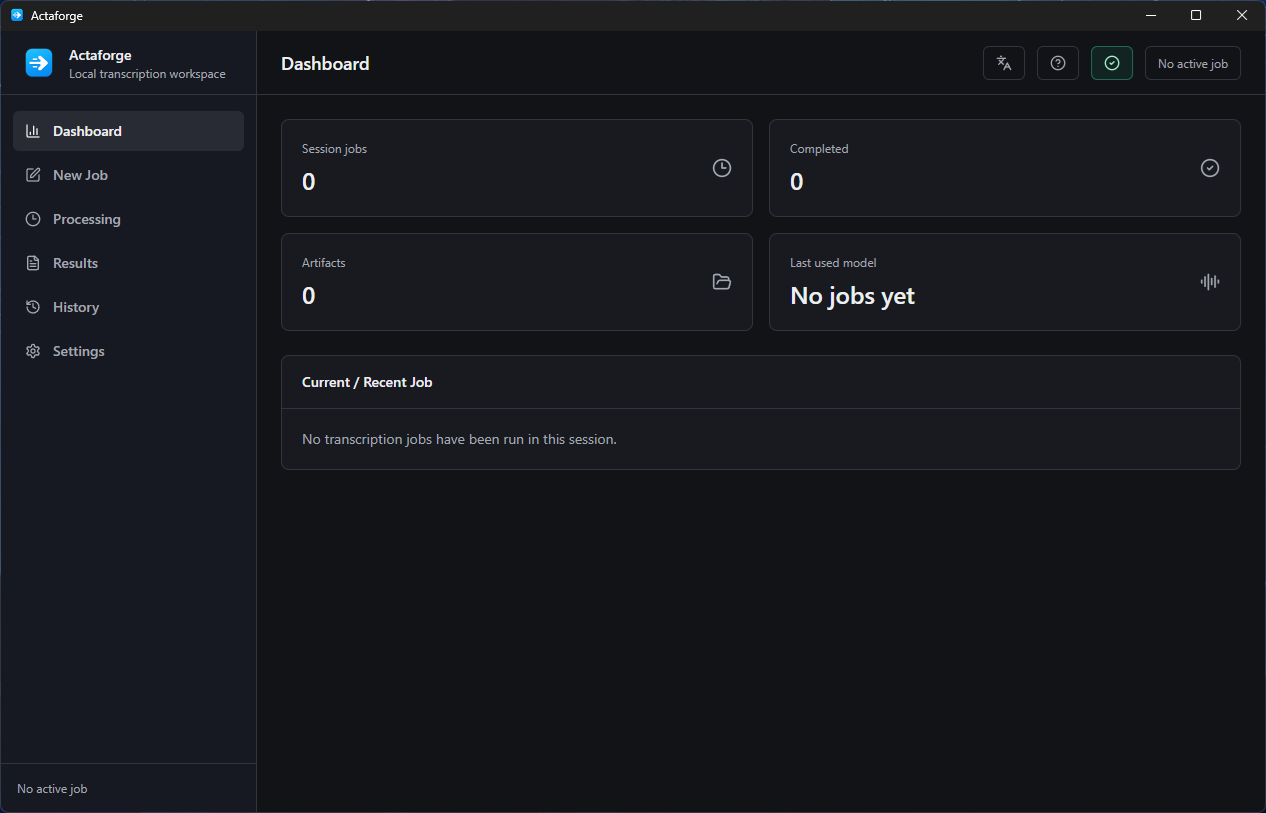
Task: Click the folder icon on Artifacts card
Action: tap(722, 282)
